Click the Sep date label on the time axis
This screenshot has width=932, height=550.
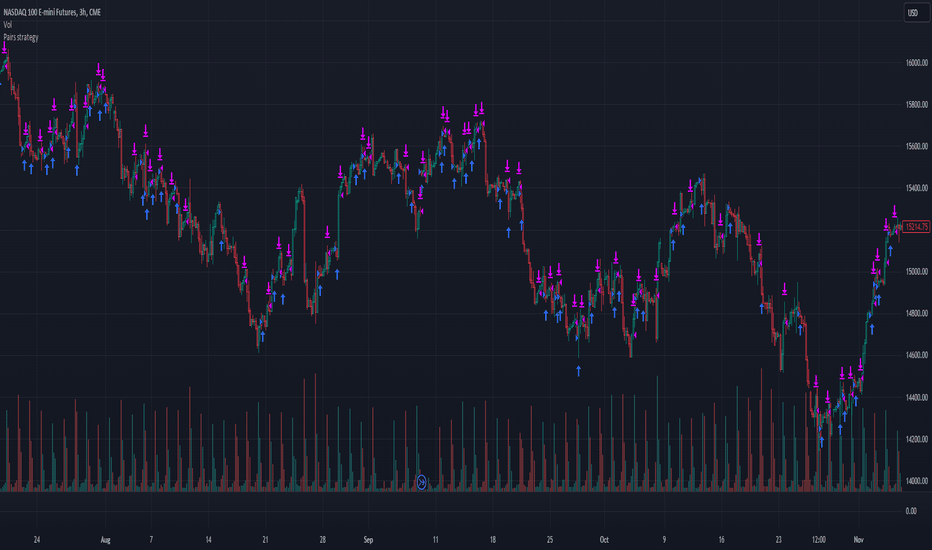(x=369, y=540)
